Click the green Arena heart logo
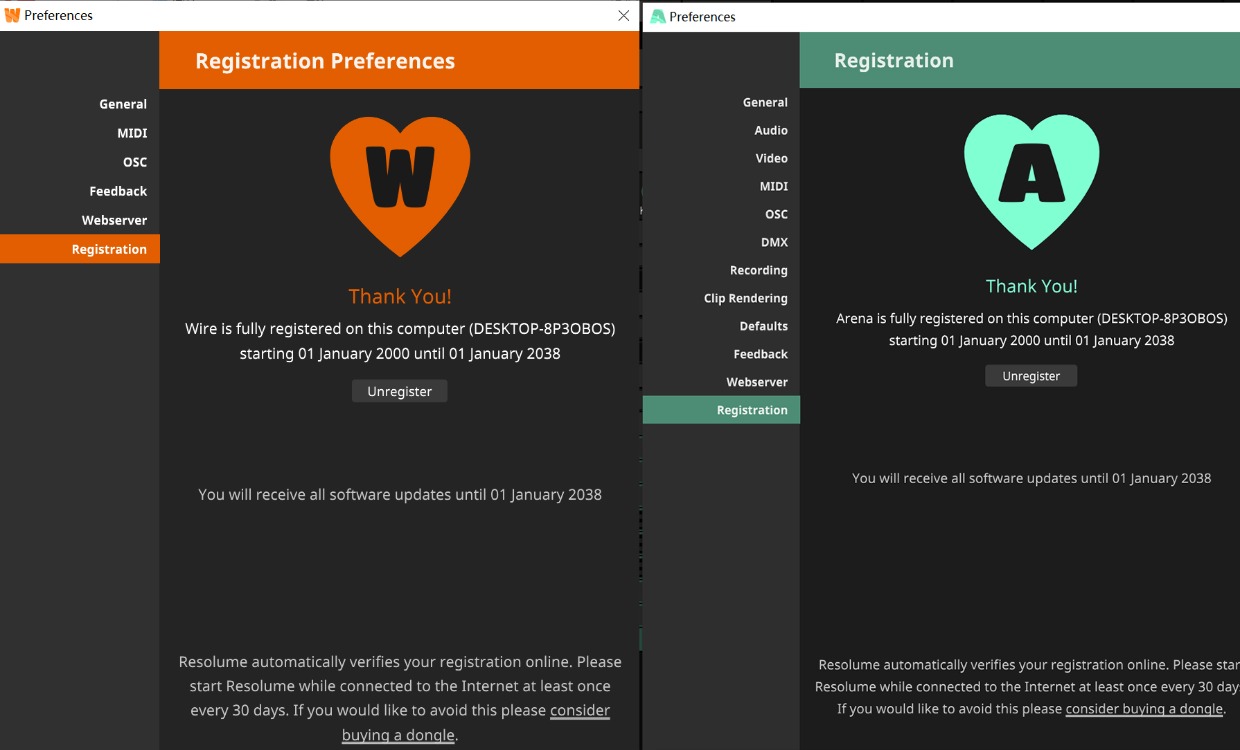The height and width of the screenshot is (750, 1240). (x=1031, y=178)
